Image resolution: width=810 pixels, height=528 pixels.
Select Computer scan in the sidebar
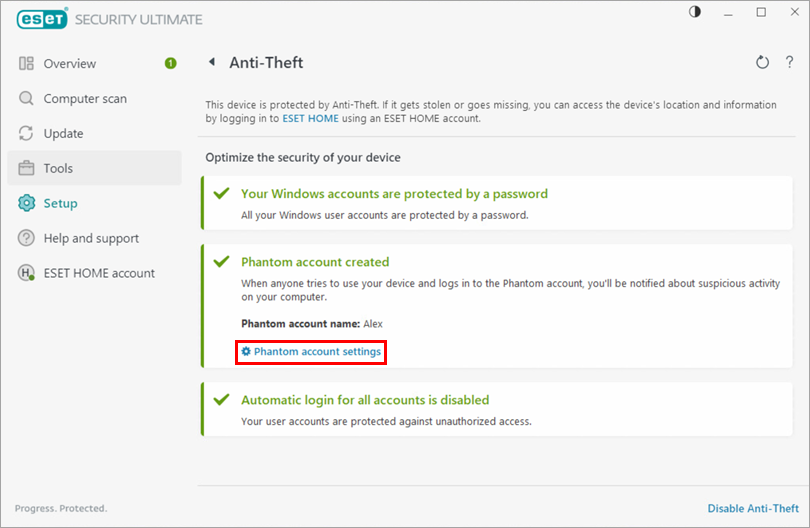[85, 99]
